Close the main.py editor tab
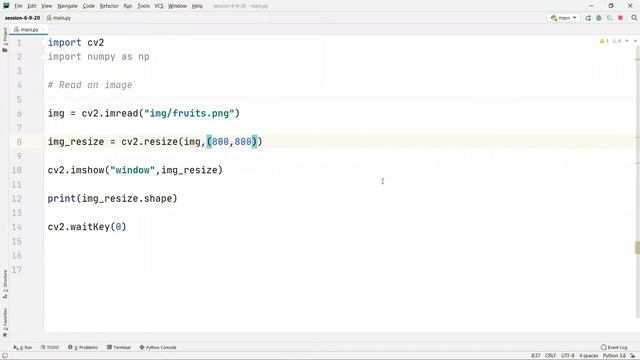This screenshot has width=640, height=360. (x=43, y=30)
